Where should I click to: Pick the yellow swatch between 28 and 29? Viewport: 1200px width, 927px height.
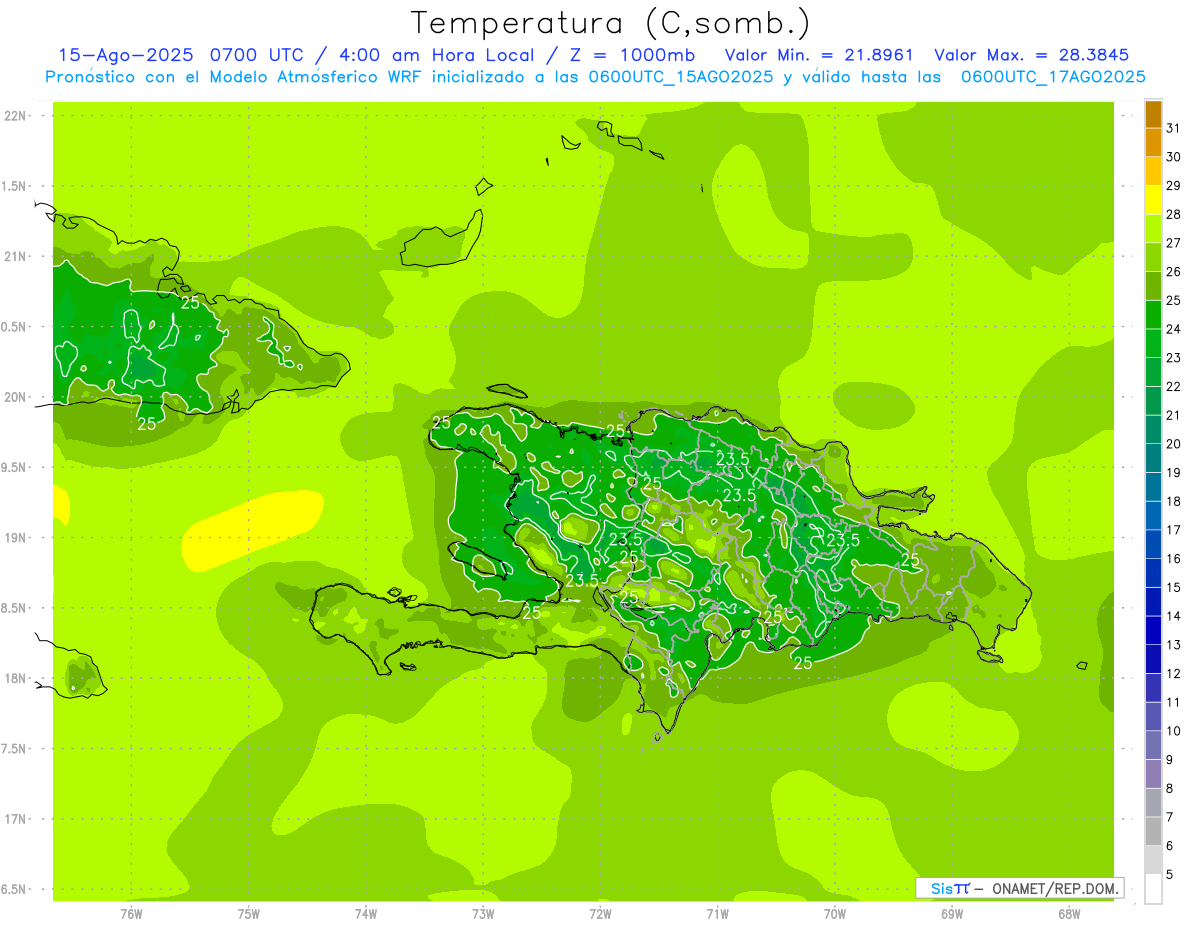[1153, 200]
